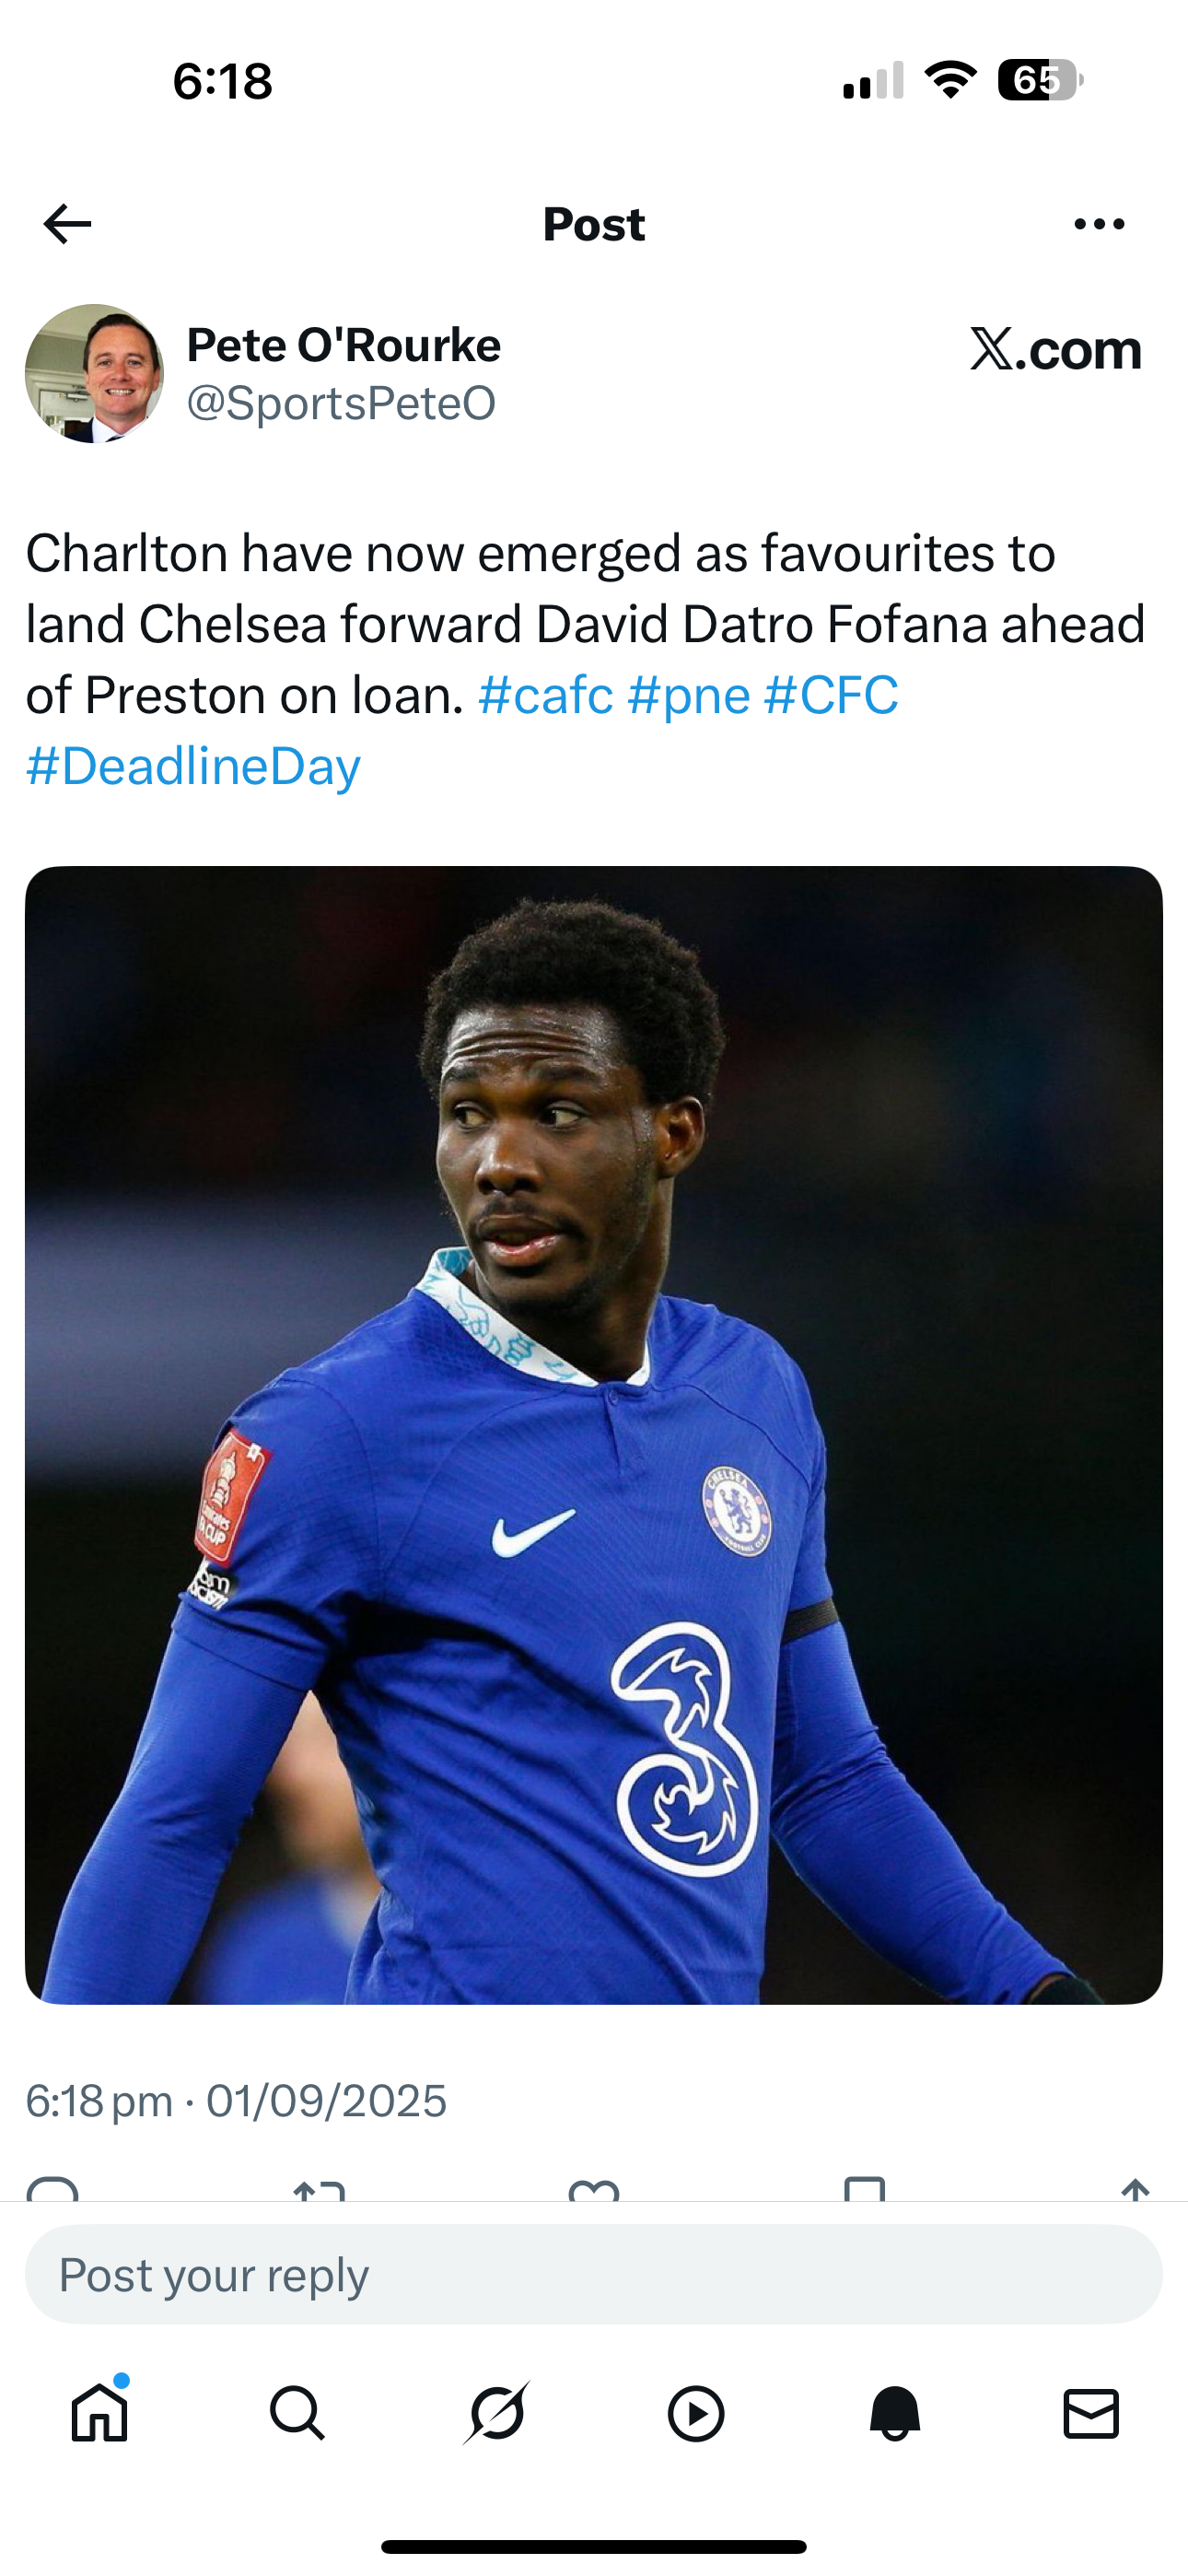Open the Messages envelope tab
1188x2576 pixels.
(x=1091, y=2413)
